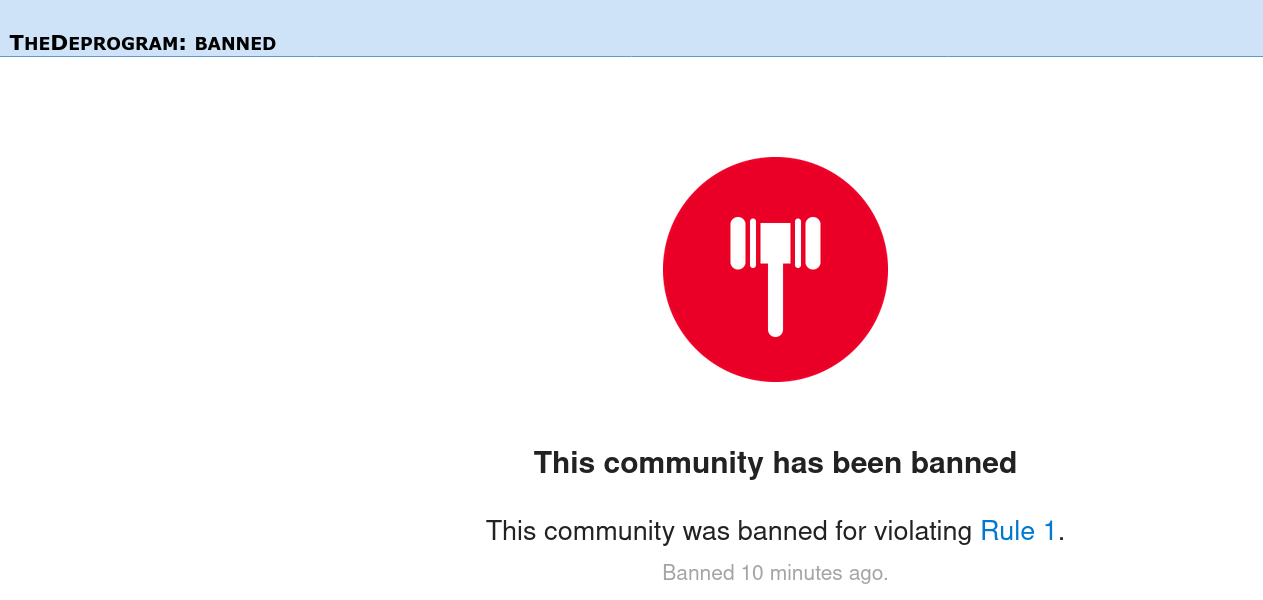Click the red area beneath the gavel handle

pos(775,358)
